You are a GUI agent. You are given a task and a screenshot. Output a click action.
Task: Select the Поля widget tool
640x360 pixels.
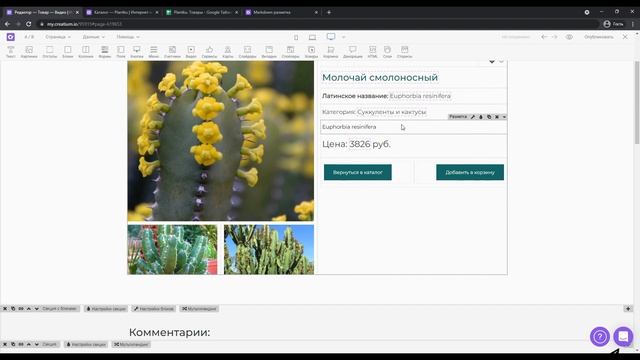121,52
